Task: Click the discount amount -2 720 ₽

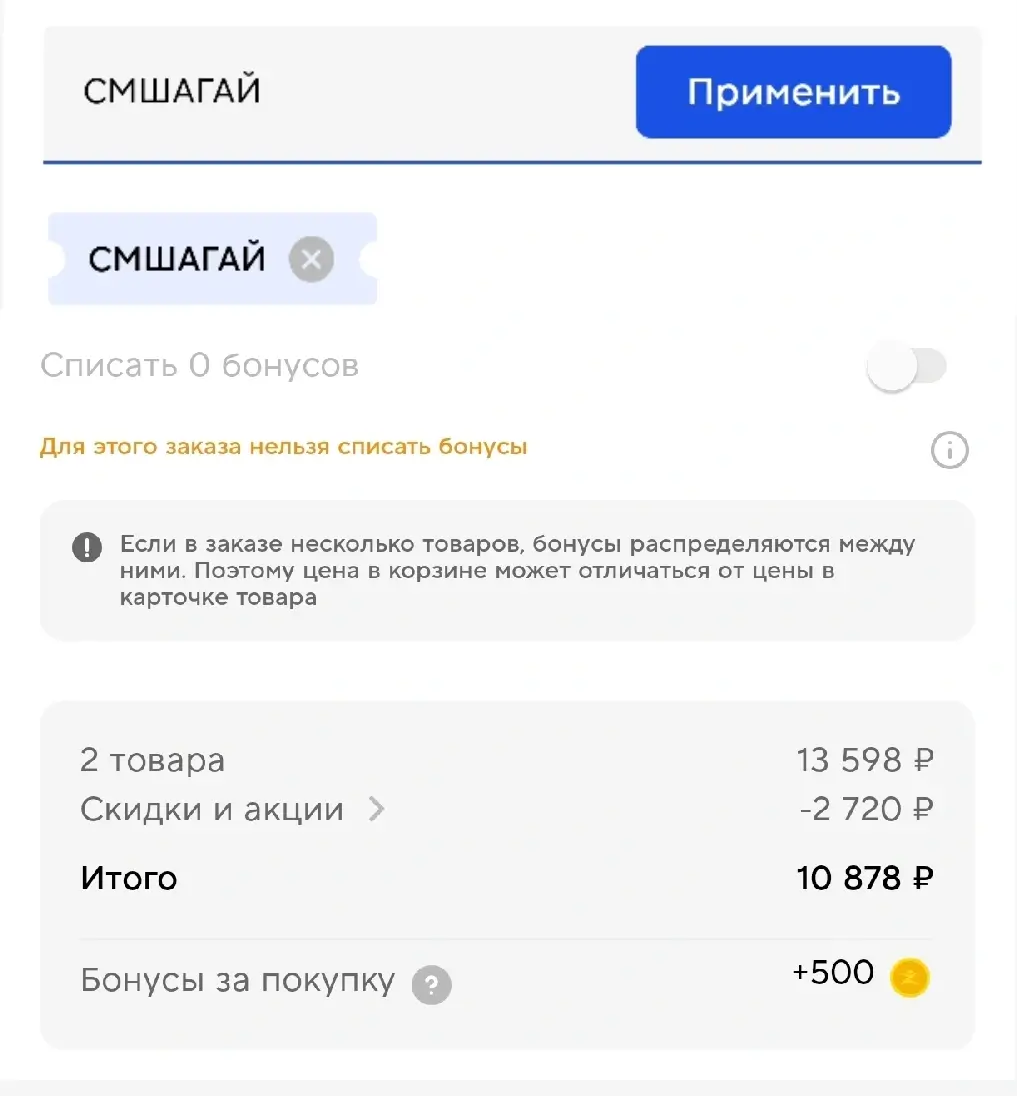Action: 866,809
